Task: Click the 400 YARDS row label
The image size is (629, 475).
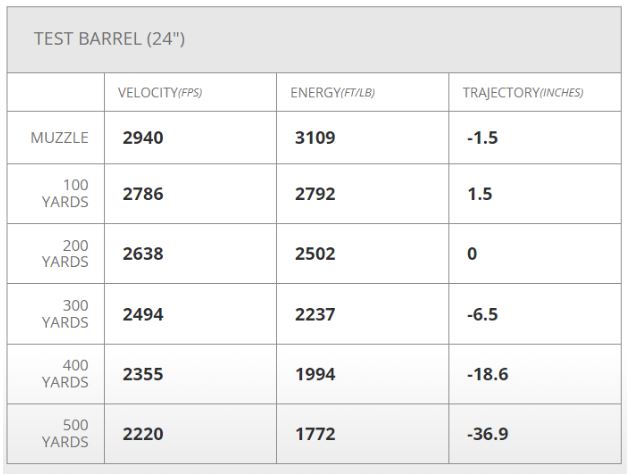Action: 65,374
